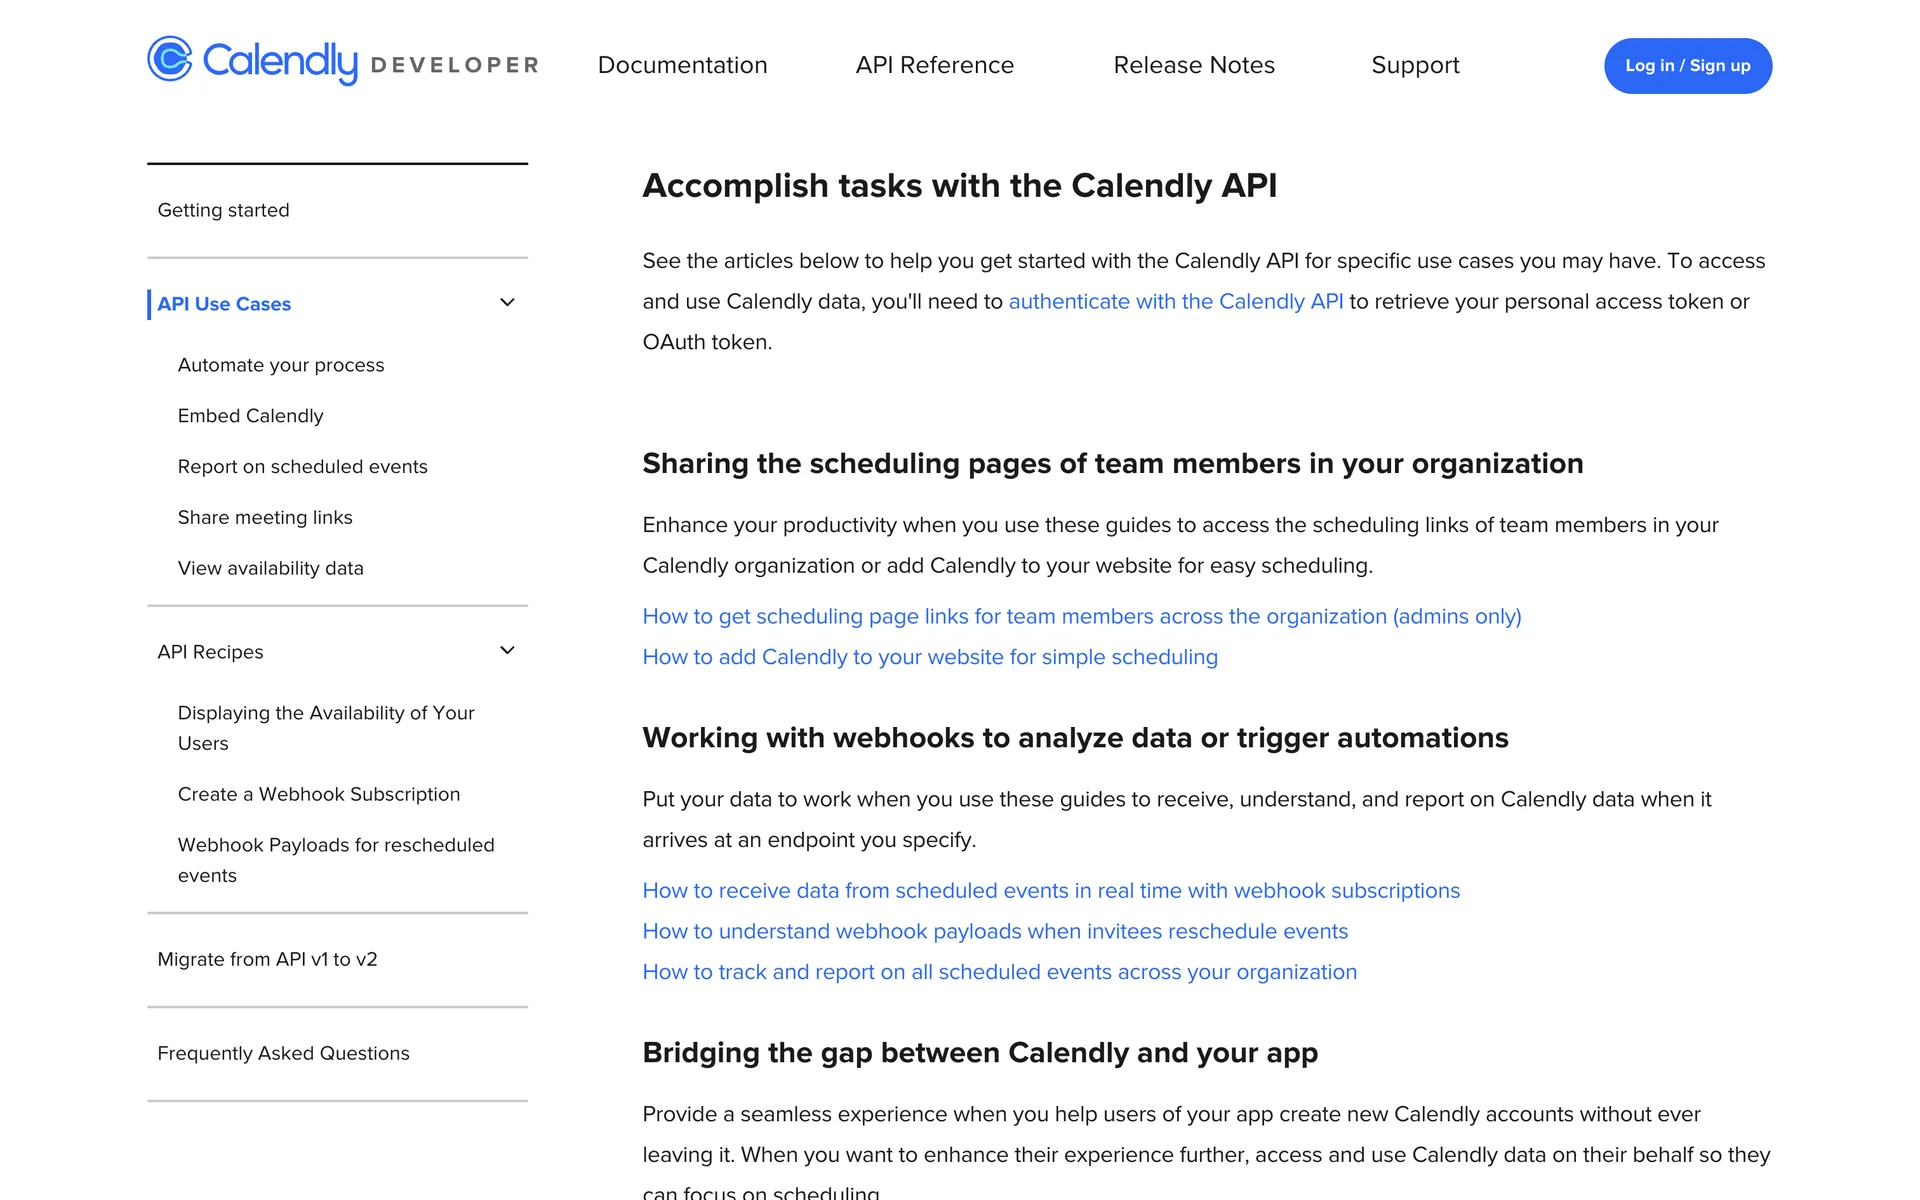The image size is (1920, 1200).
Task: Open Report on scheduled events item
Action: click(x=302, y=467)
